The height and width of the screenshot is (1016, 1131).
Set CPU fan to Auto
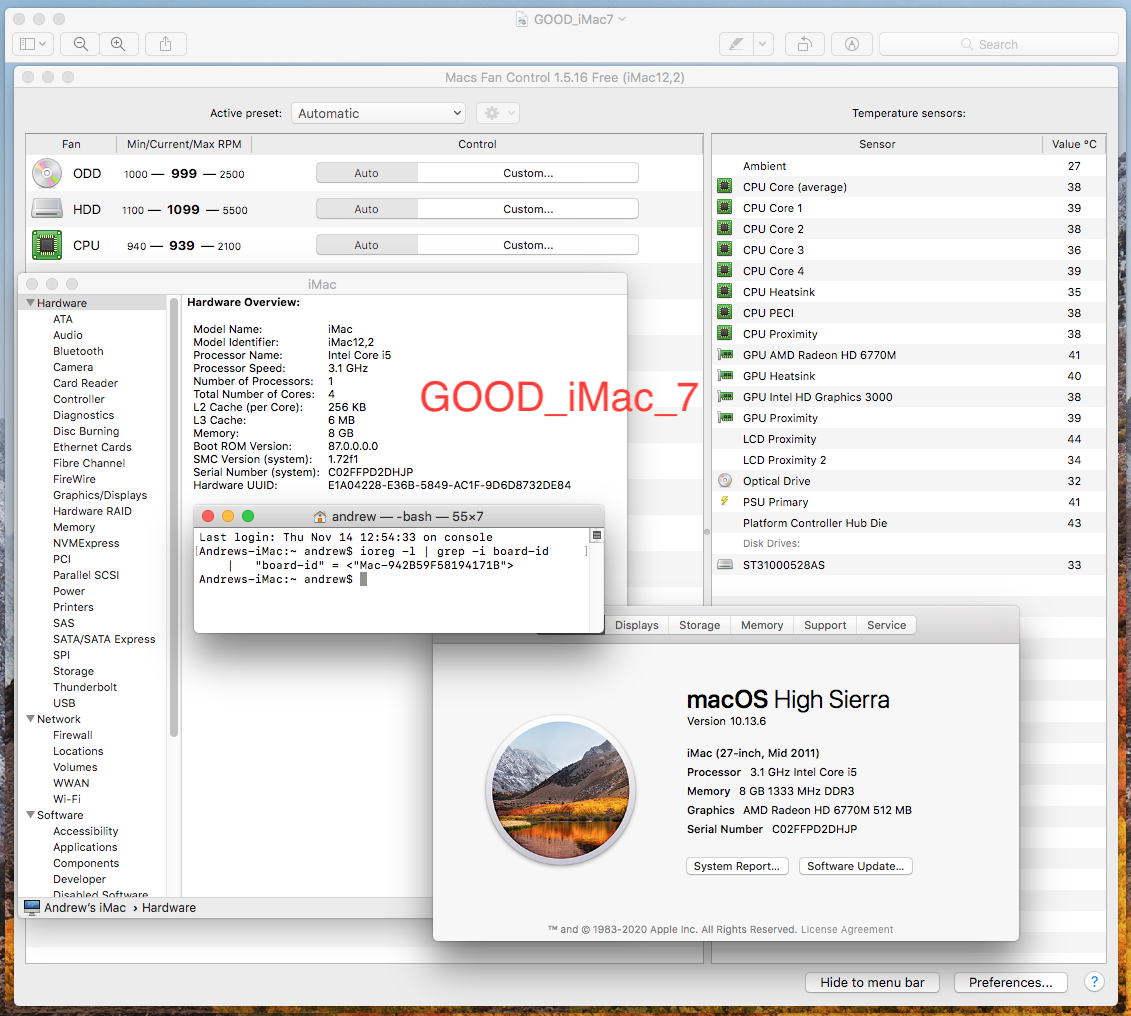click(366, 245)
